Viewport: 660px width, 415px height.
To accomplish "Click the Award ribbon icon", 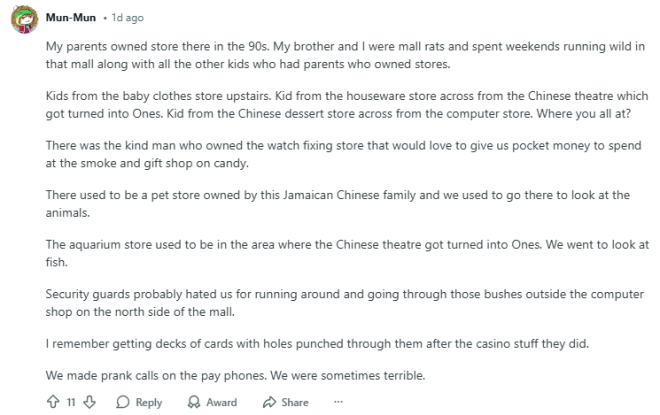I will tap(192, 402).
